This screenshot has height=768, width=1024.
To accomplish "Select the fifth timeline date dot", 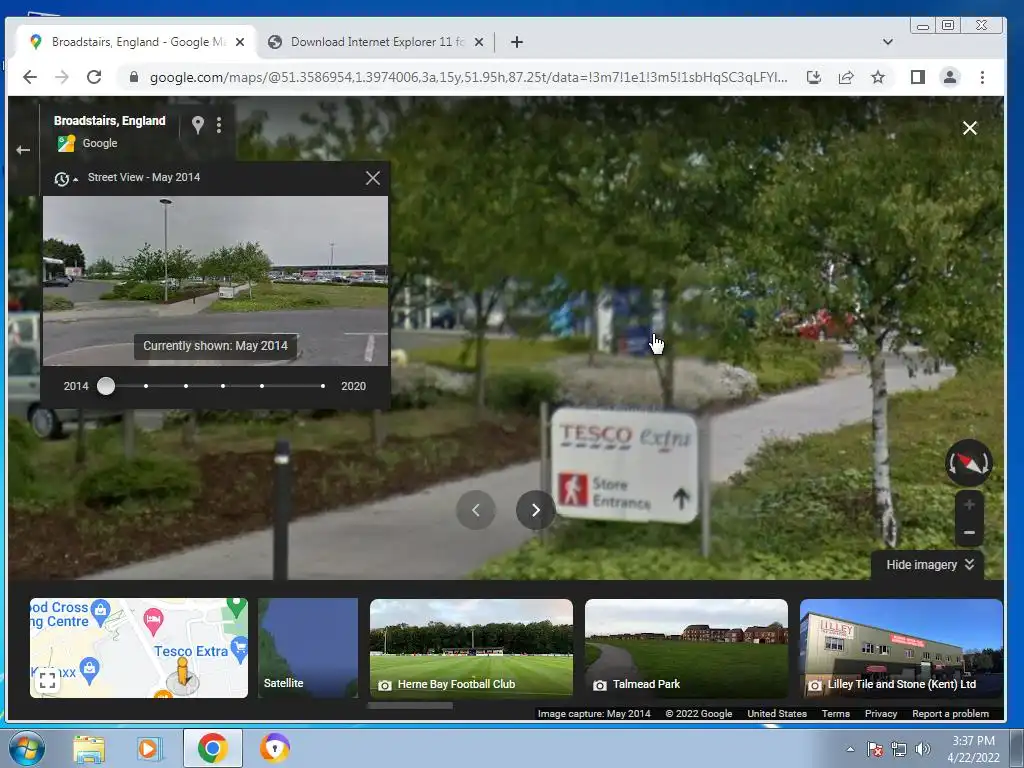I will tap(262, 386).
